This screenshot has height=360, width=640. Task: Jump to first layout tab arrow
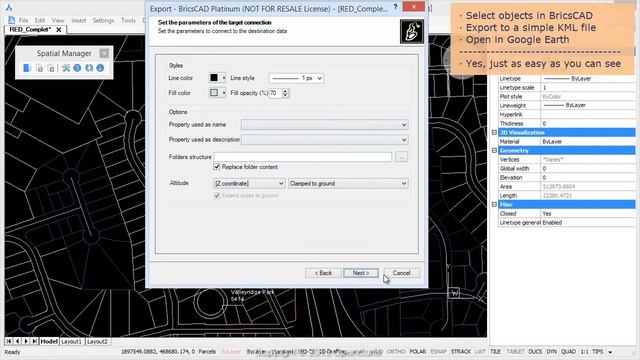[9, 341]
